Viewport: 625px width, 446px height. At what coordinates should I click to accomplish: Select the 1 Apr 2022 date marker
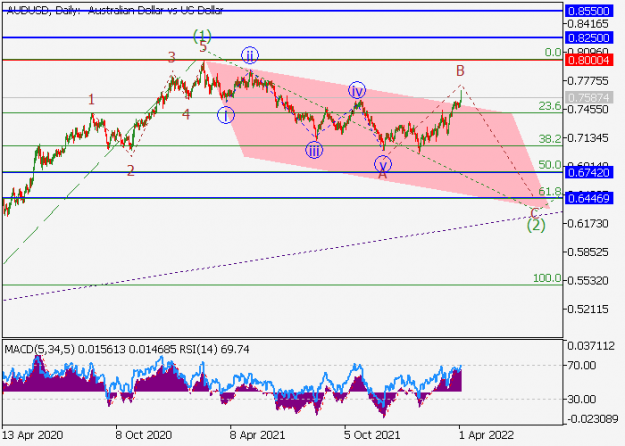tap(486, 435)
